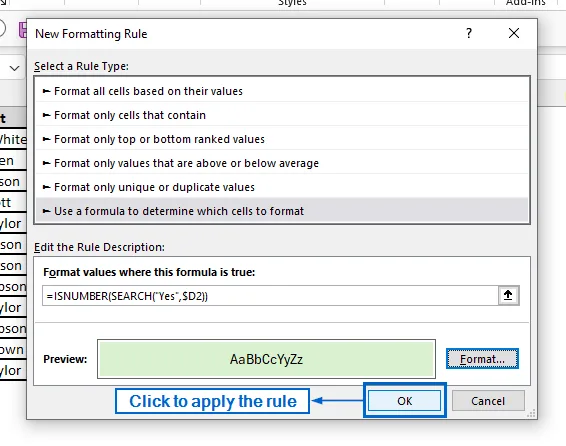
Task: Close the New Formatting Rule dialog
Action: [514, 33]
